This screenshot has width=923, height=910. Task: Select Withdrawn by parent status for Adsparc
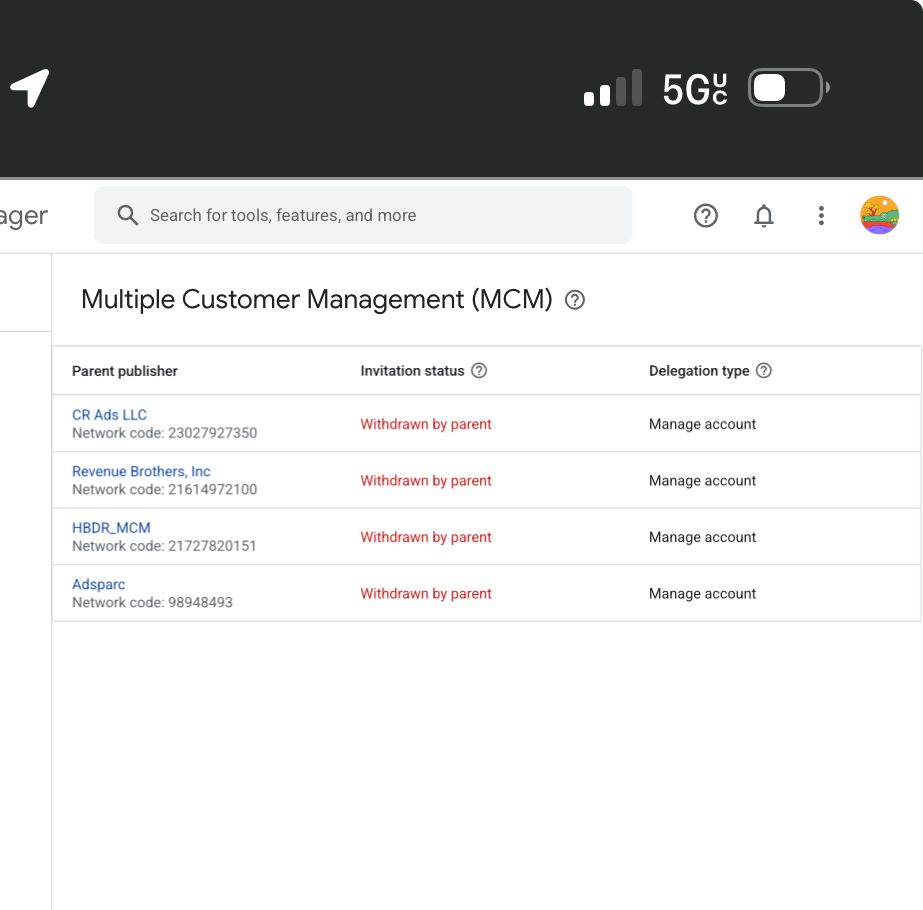click(x=426, y=594)
